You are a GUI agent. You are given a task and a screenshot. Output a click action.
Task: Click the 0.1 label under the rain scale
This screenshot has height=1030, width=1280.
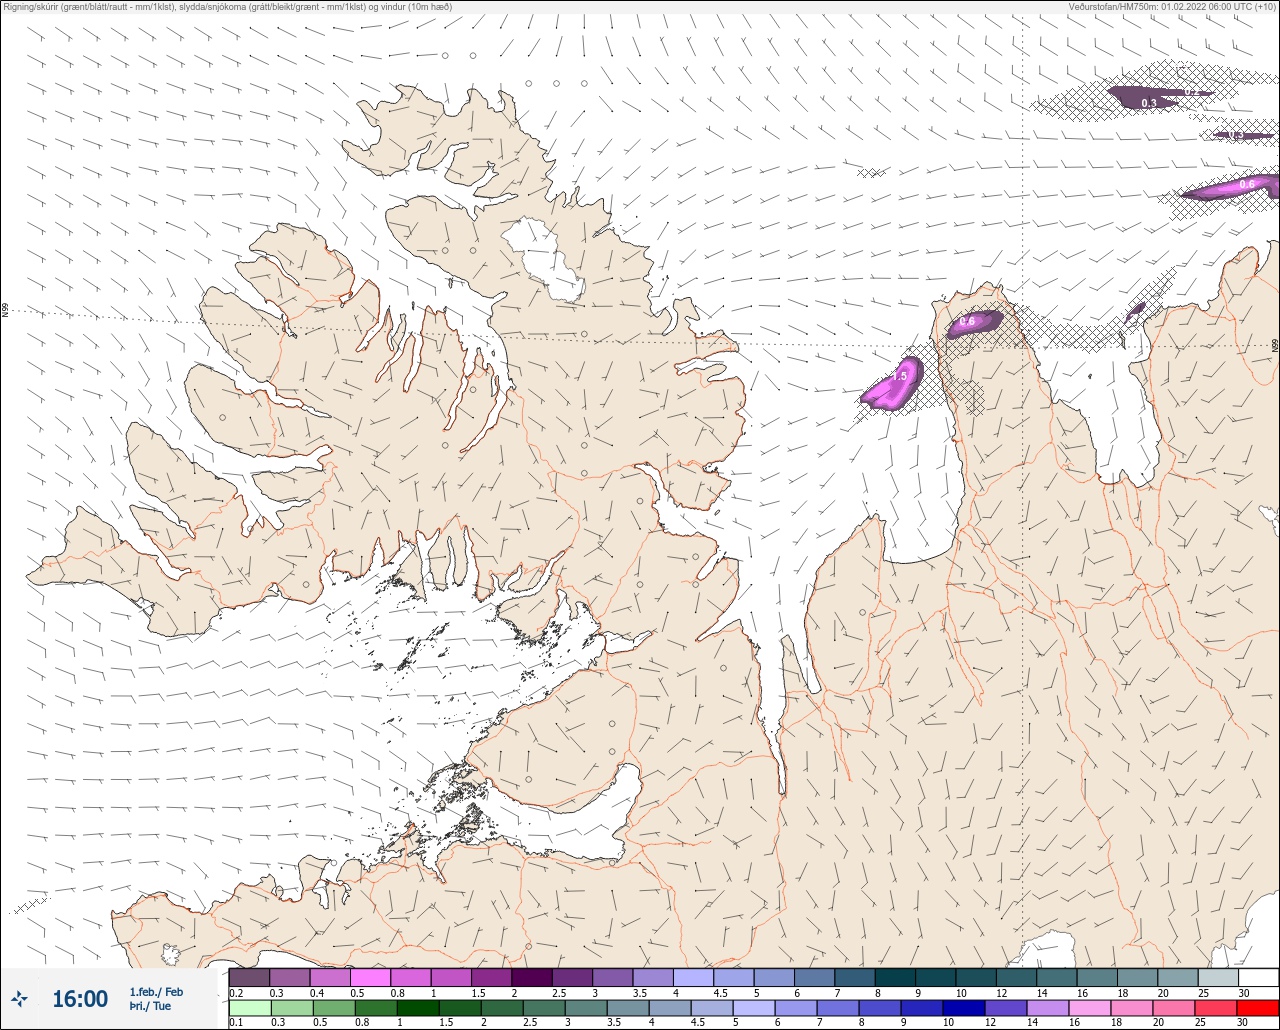236,1023
